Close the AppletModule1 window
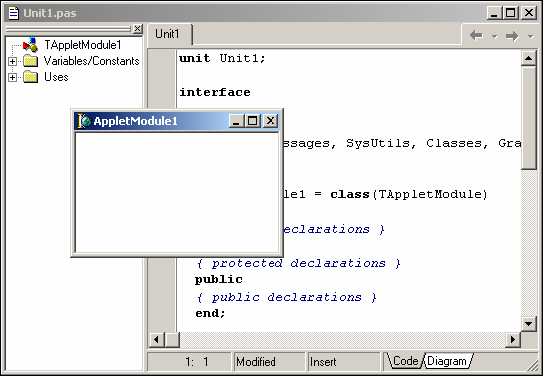 270,121
